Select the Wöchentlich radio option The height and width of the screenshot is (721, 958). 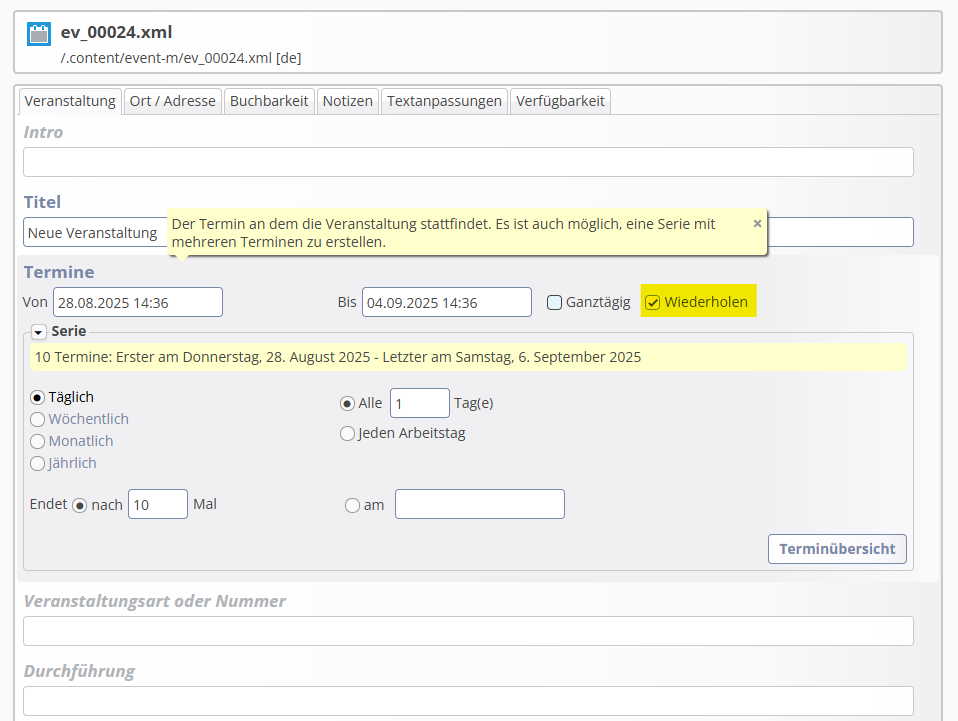click(x=37, y=420)
